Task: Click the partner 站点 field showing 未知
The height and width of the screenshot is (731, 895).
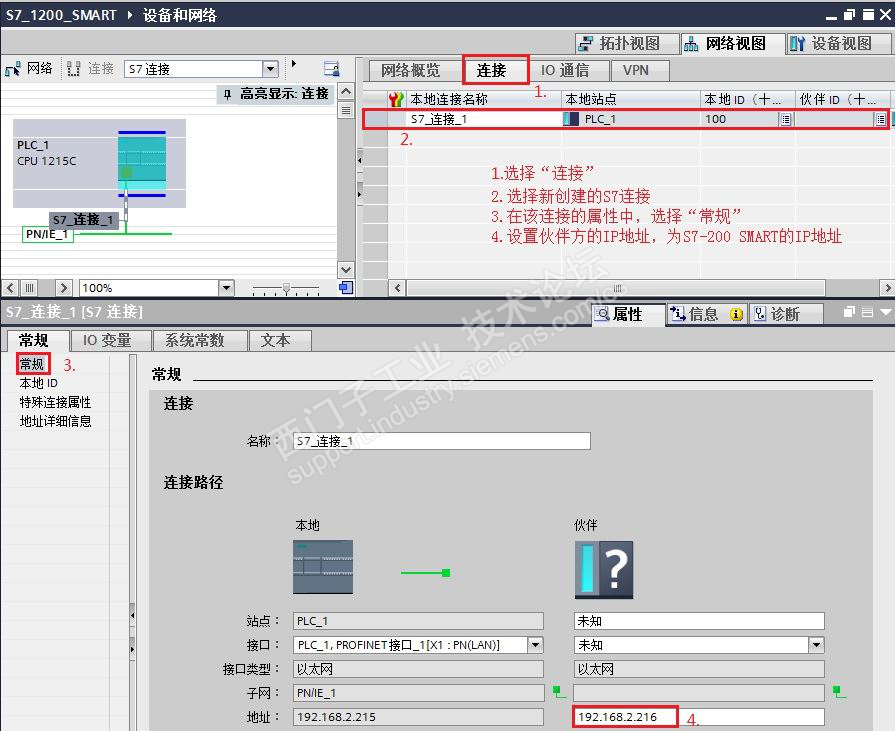Action: coord(699,621)
